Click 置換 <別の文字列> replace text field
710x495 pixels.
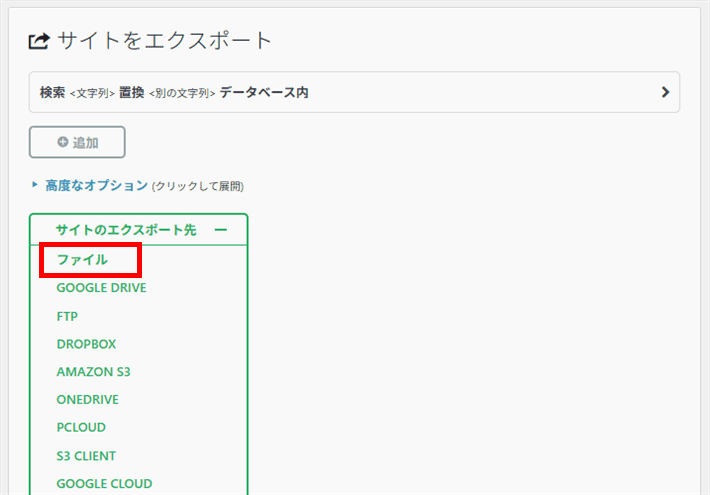point(167,92)
